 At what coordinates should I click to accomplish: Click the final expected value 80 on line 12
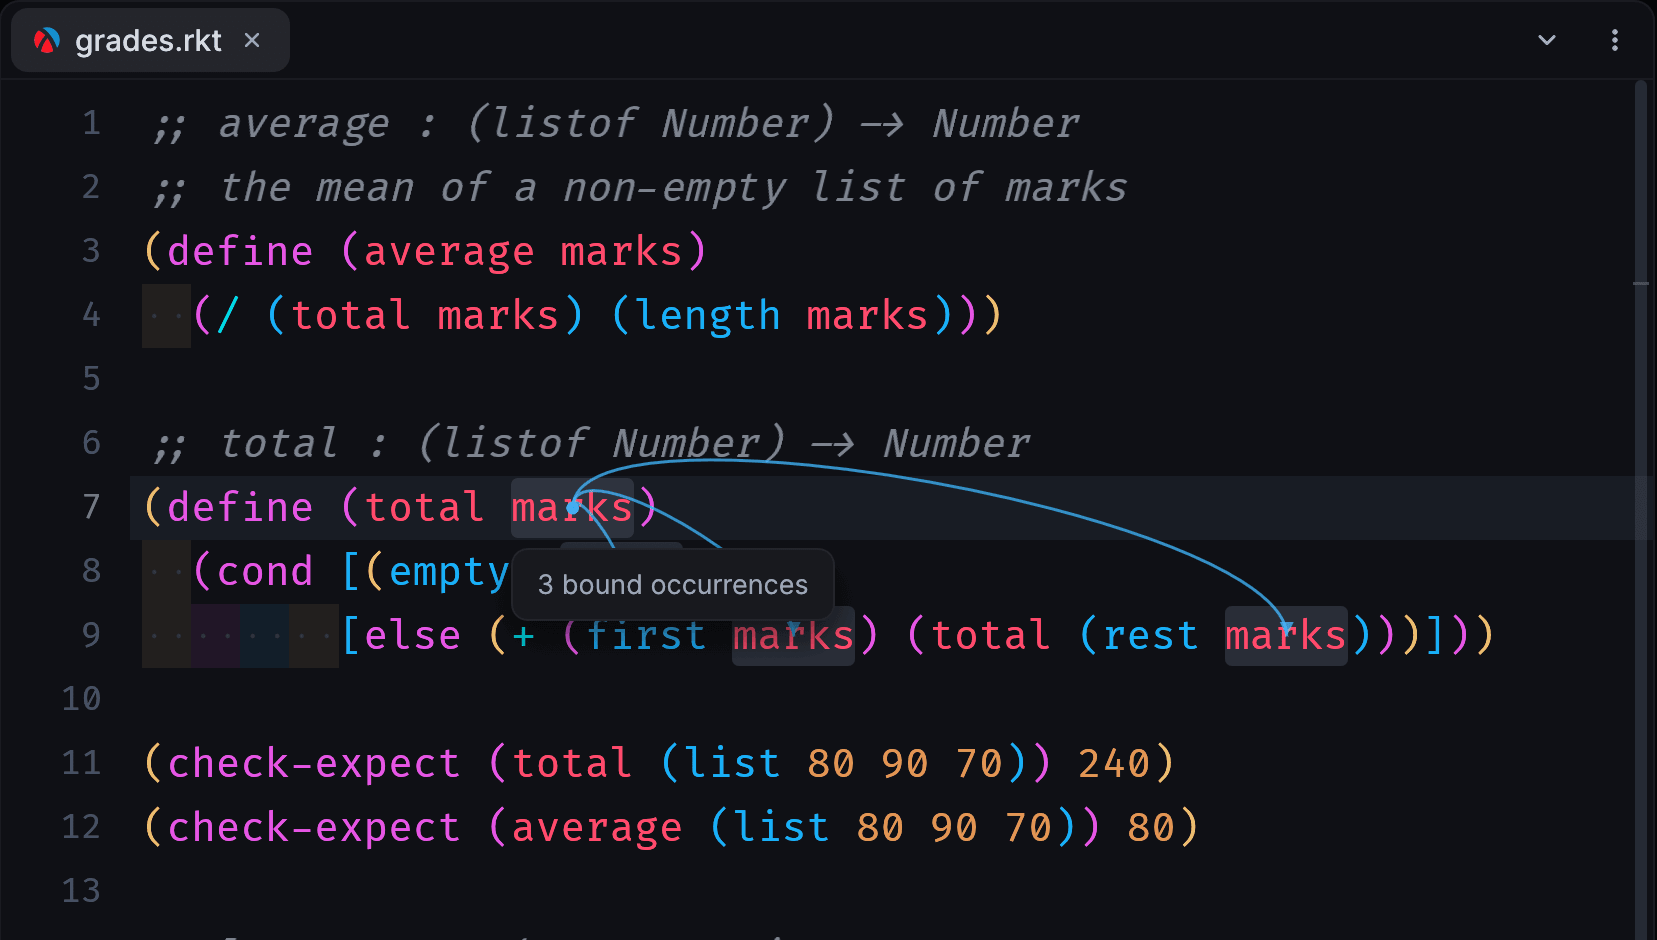[x=1151, y=828]
